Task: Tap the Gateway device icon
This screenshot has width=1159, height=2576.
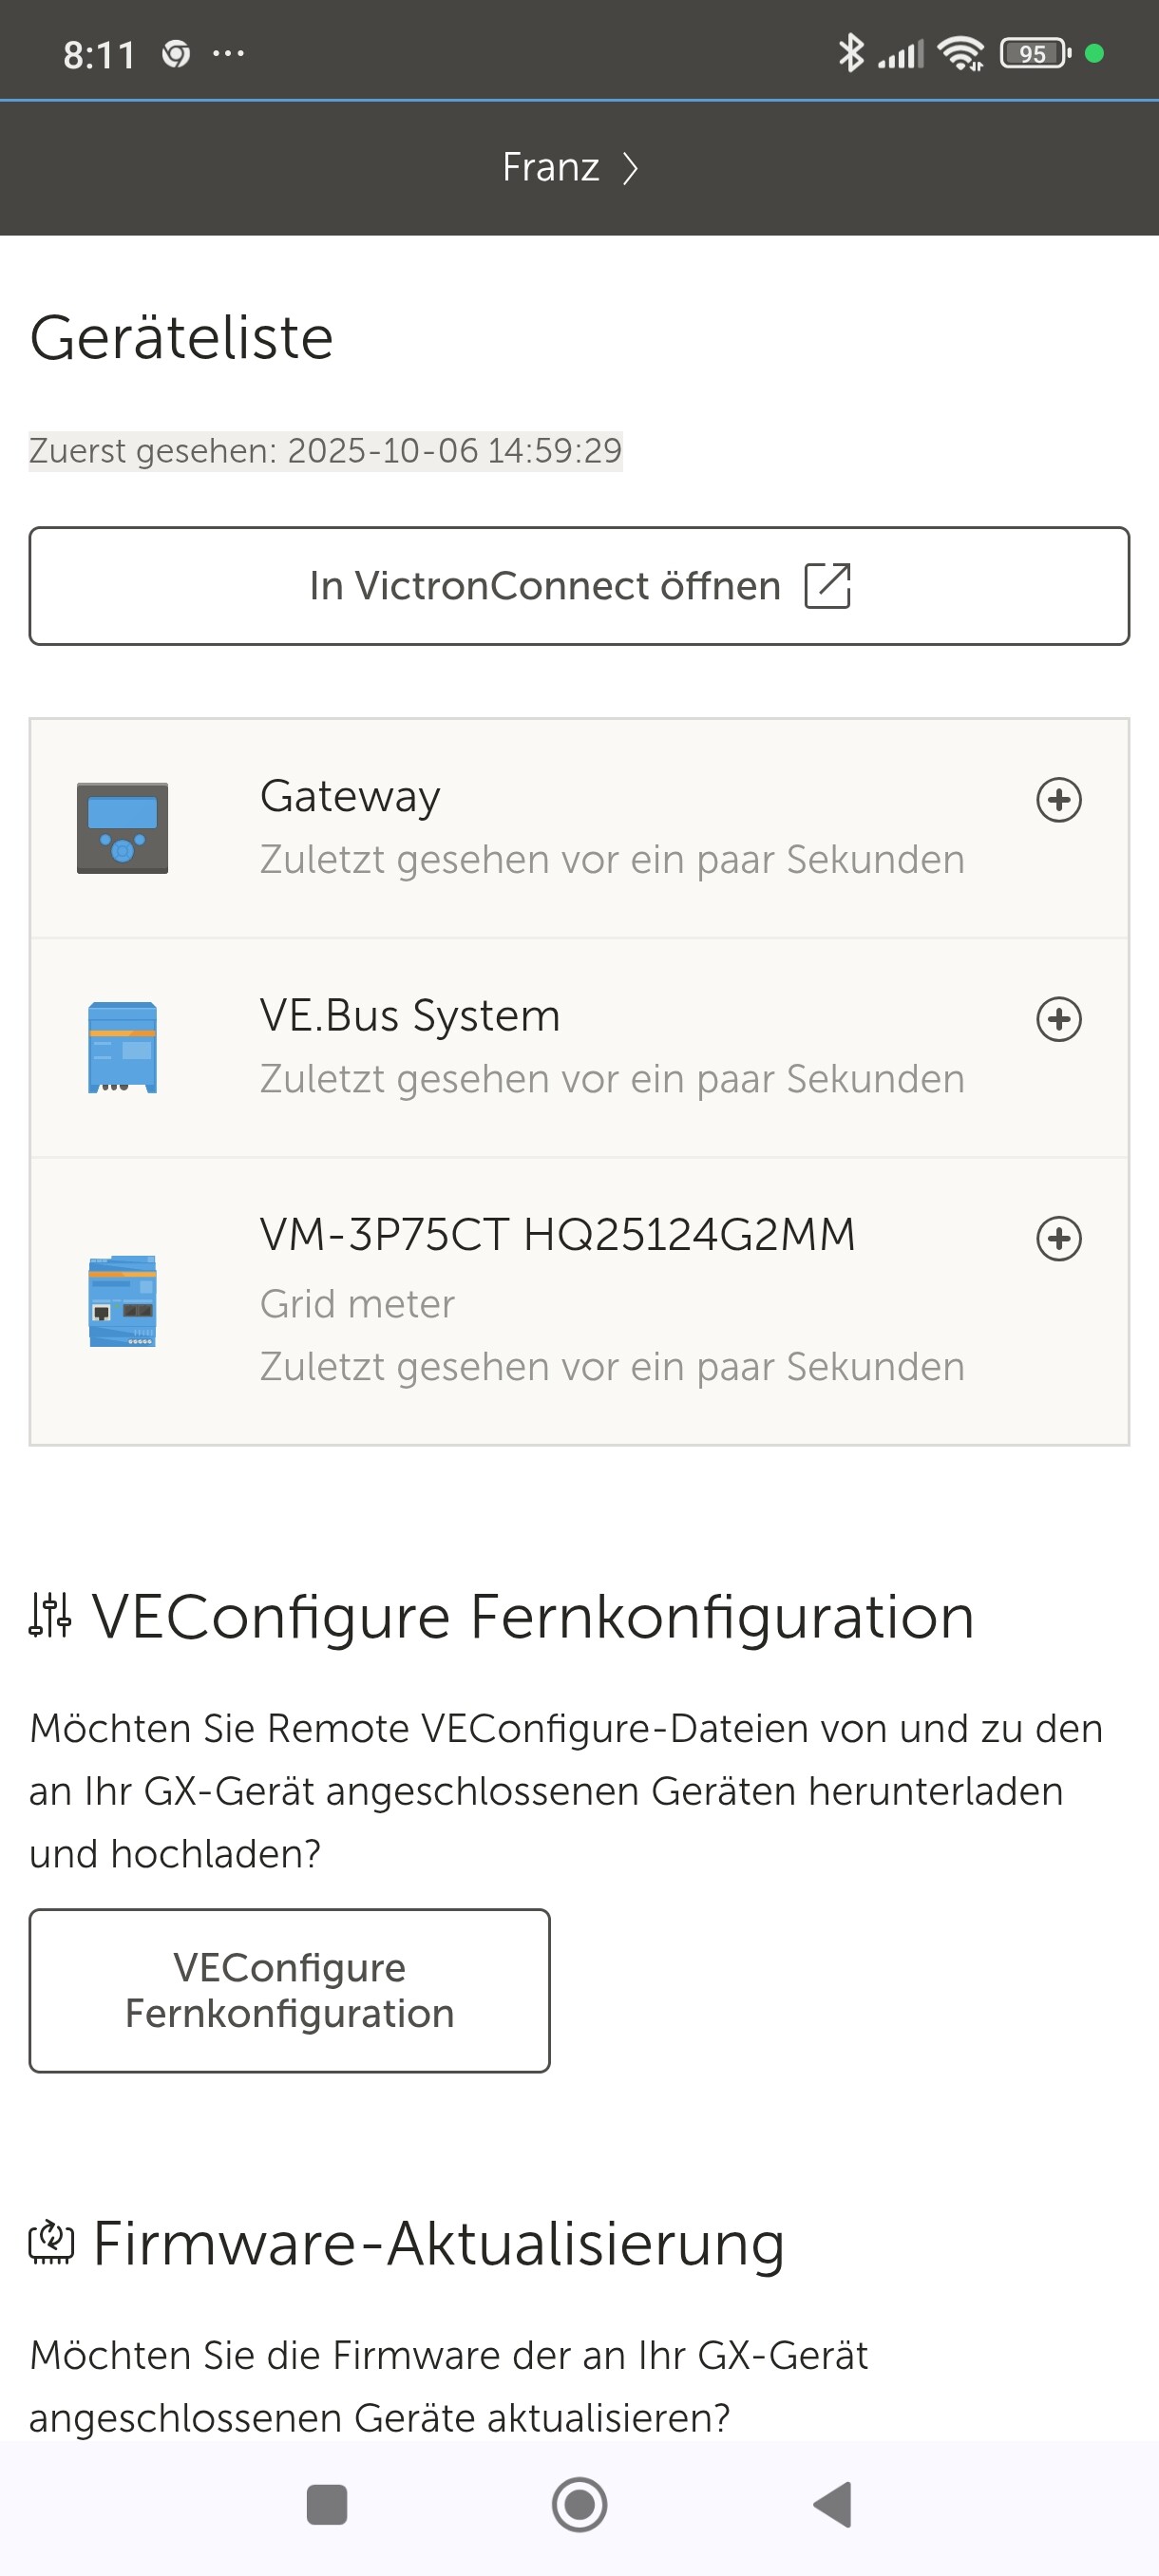Action: [x=122, y=828]
